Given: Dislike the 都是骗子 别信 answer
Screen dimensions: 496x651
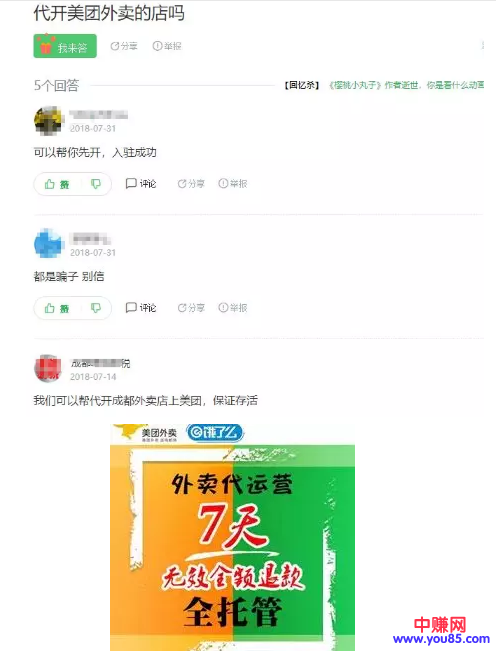Looking at the screenshot, I should point(96,308).
